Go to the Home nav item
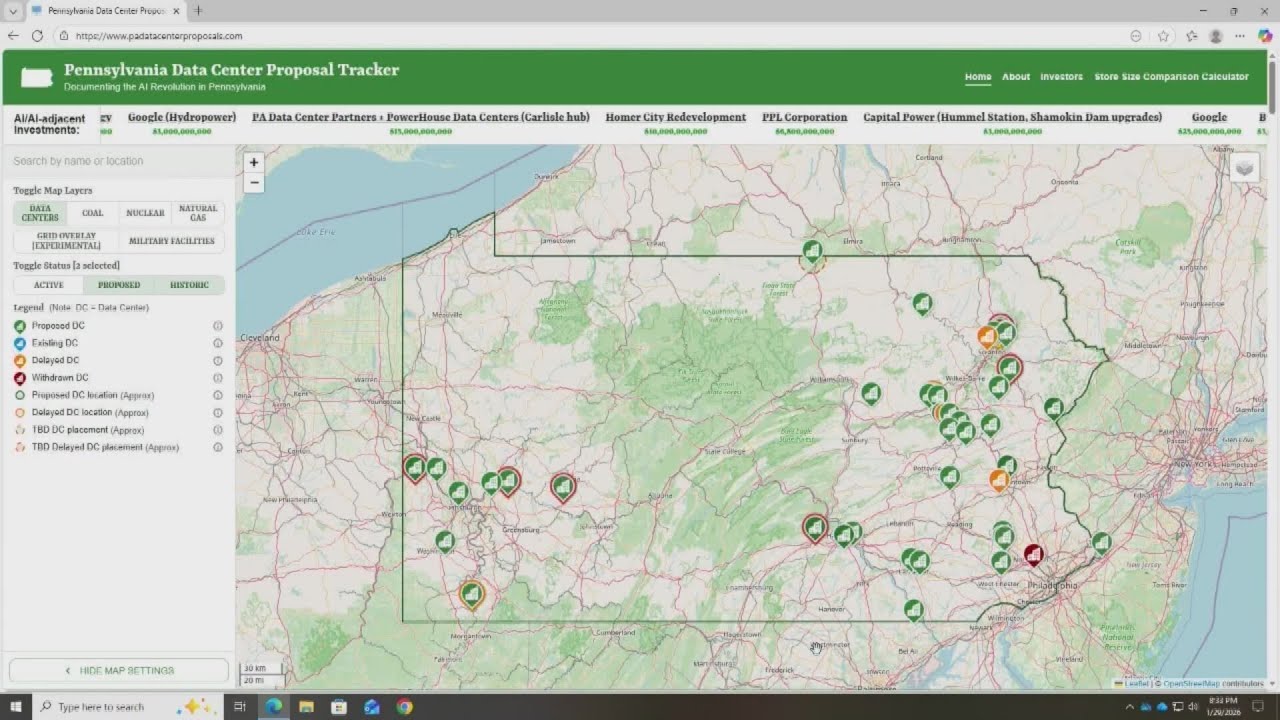 coord(978,77)
